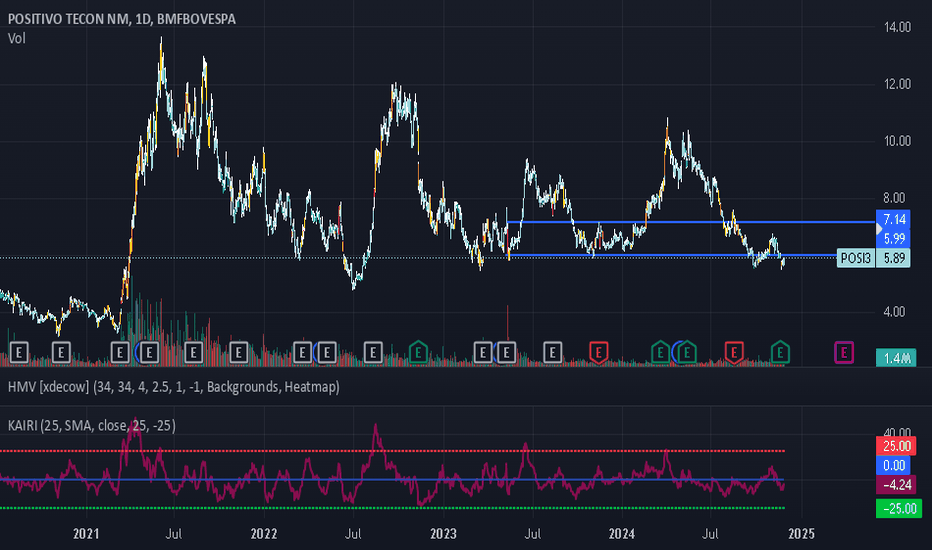932x550 pixels.
Task: Click the 8.00 price axis label
Action: pos(894,198)
